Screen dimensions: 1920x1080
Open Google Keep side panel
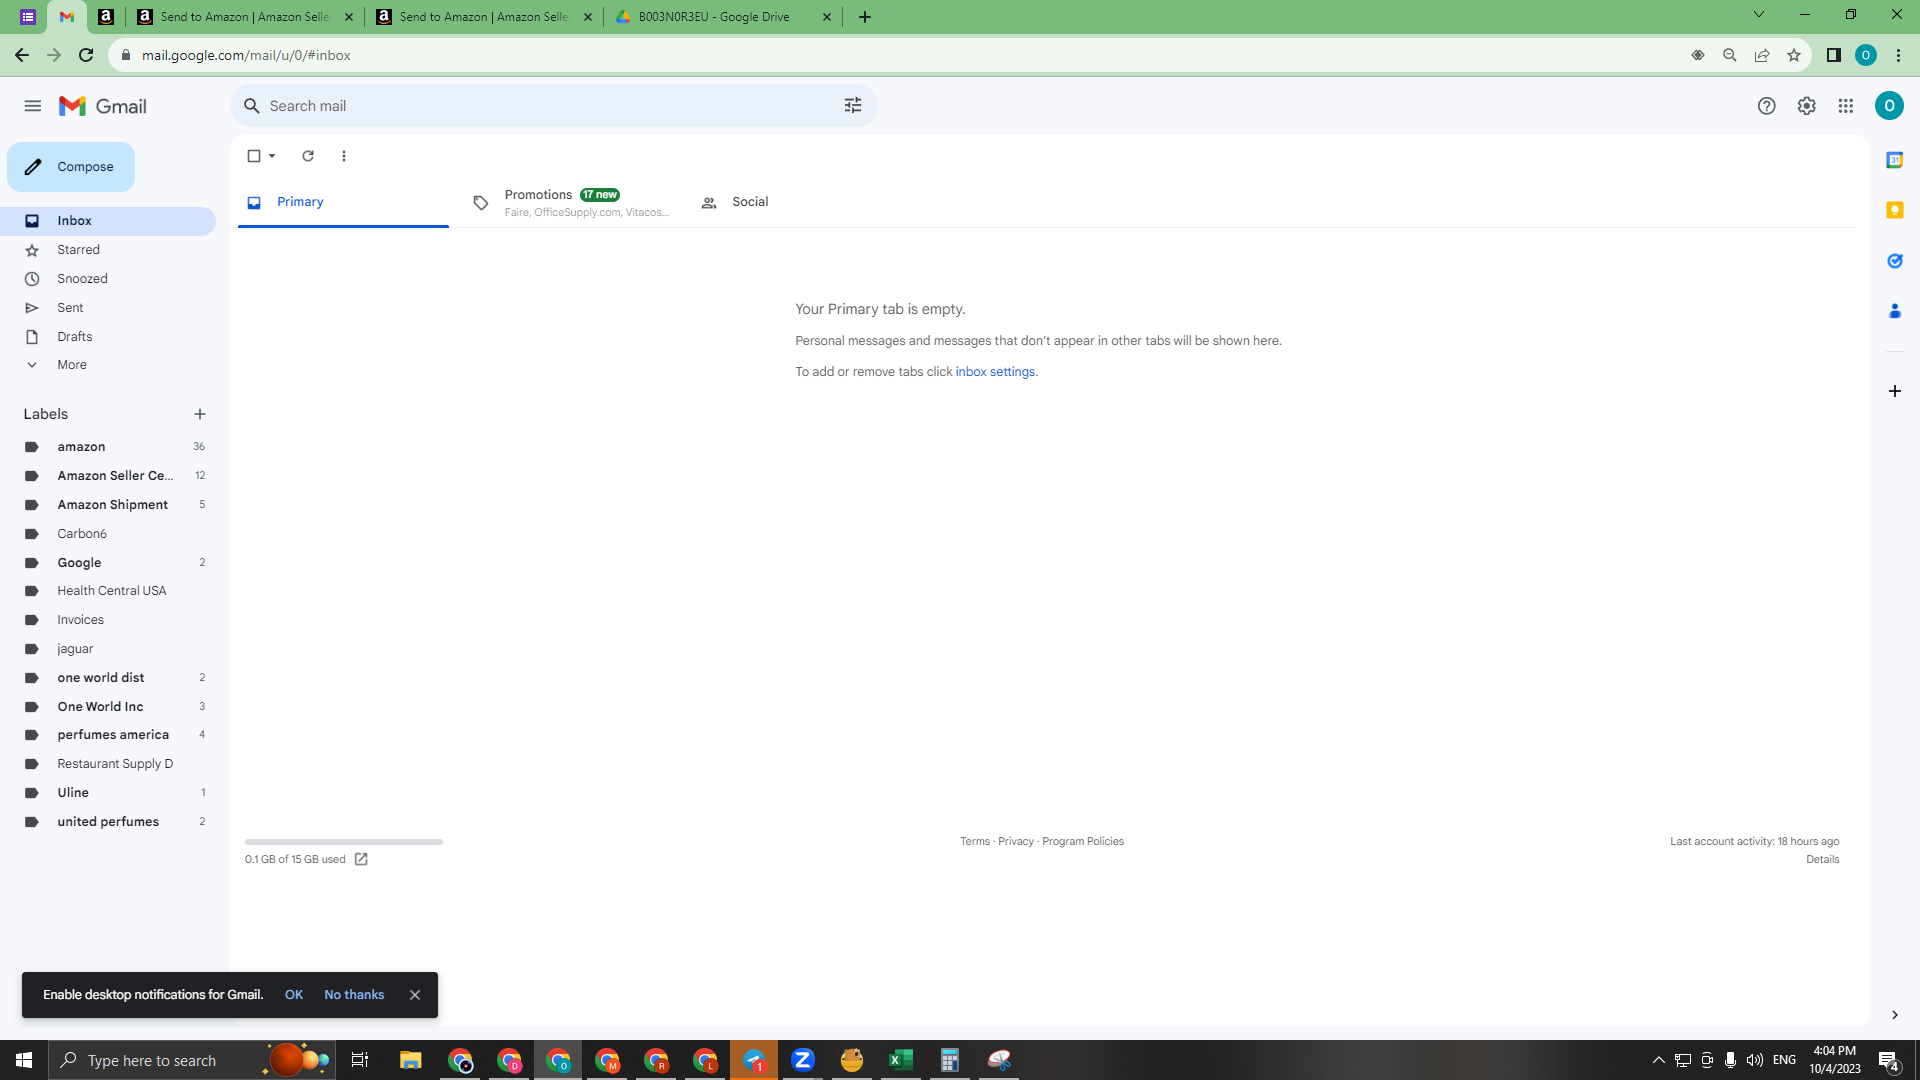pyautogui.click(x=1894, y=210)
